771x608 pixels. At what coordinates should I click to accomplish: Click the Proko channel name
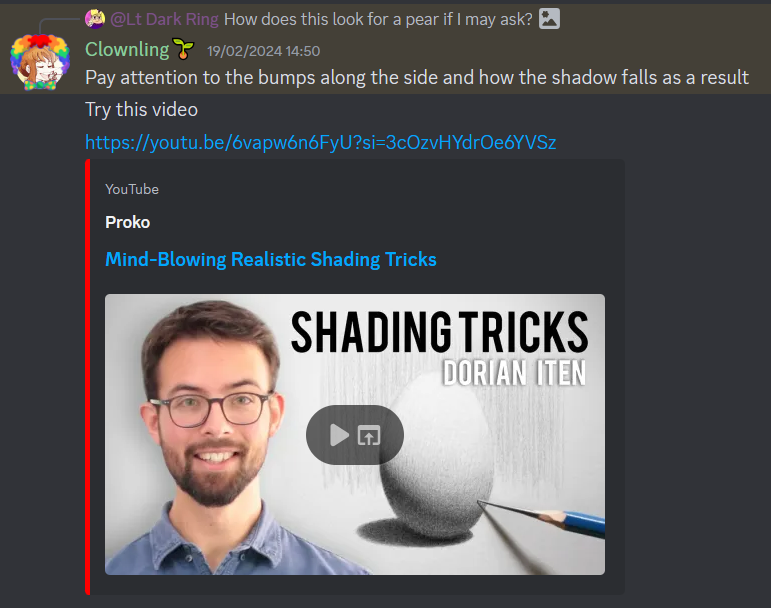(127, 222)
